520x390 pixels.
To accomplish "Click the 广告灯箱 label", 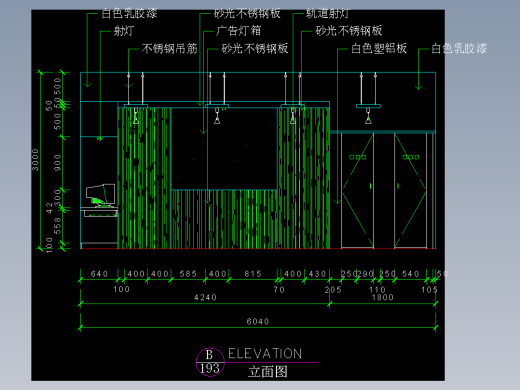I will pyautogui.click(x=238, y=31).
